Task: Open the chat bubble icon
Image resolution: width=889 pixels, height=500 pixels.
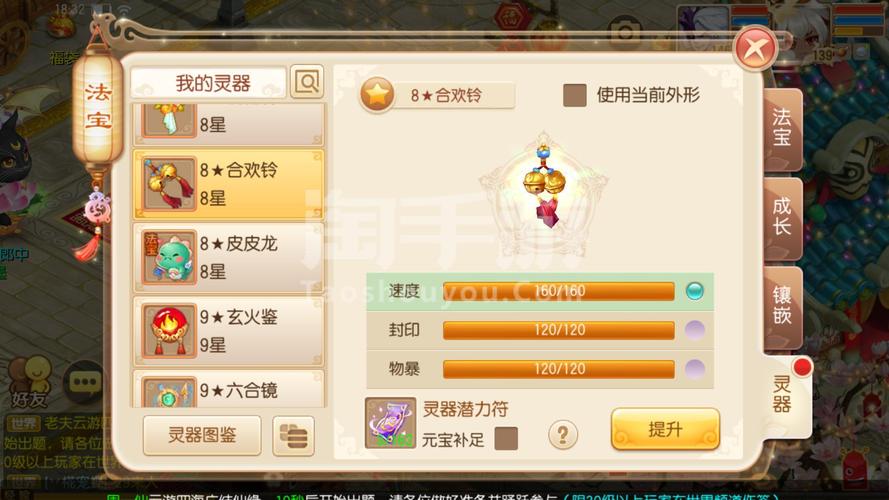Action: click(x=85, y=383)
